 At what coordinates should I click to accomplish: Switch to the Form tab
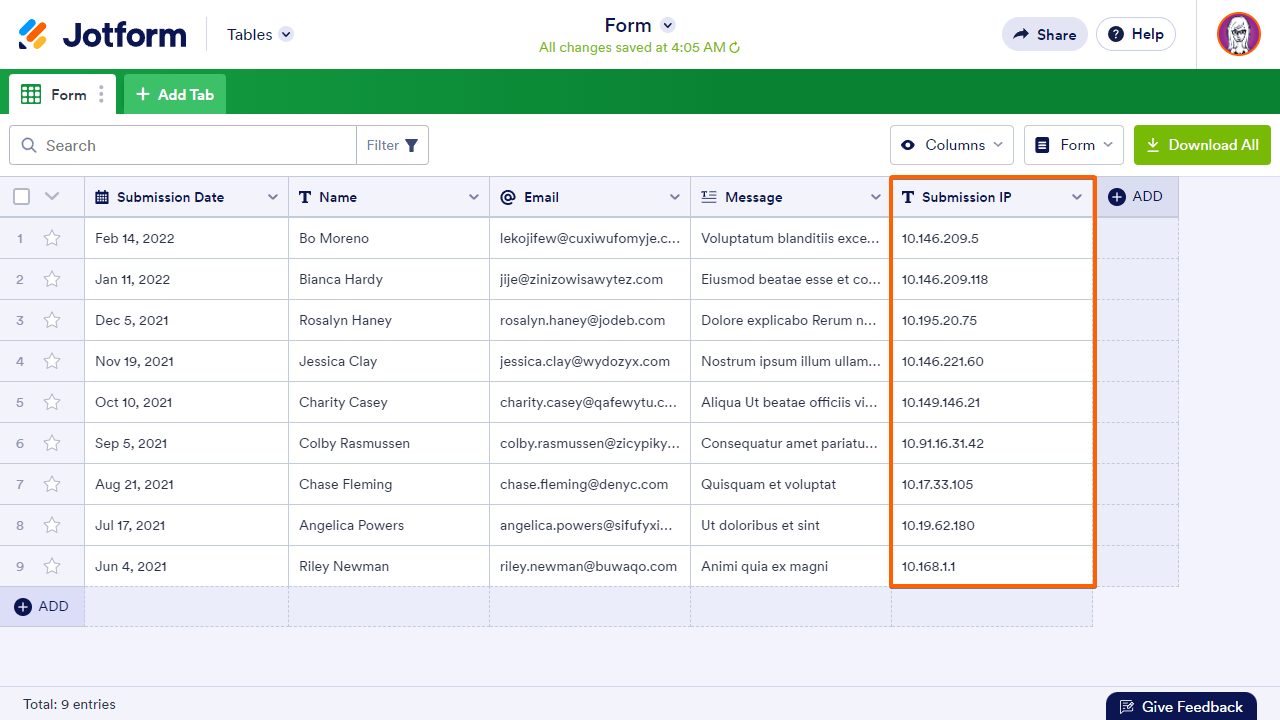(x=60, y=95)
